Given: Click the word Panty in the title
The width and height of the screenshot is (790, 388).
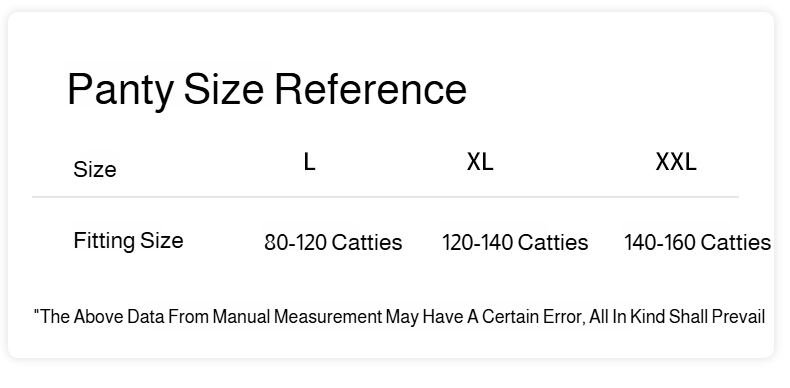Looking at the screenshot, I should [x=120, y=90].
